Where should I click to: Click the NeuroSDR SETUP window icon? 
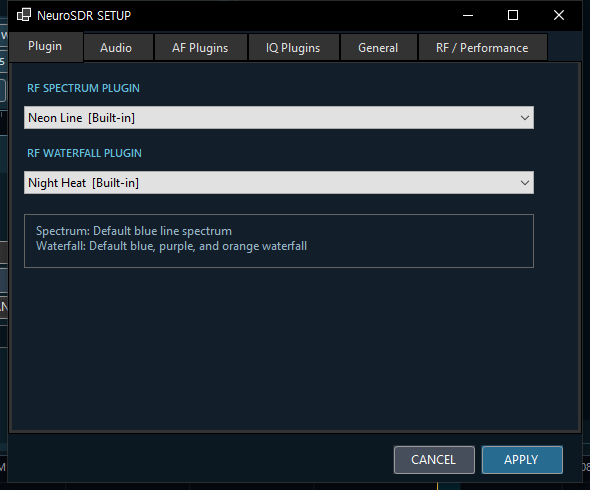click(x=24, y=15)
